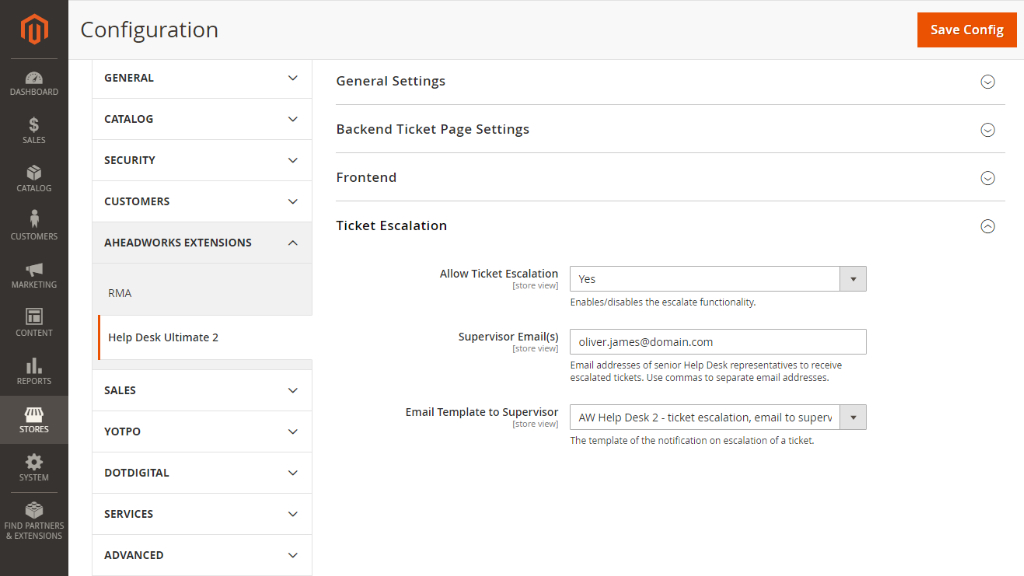Image resolution: width=1024 pixels, height=576 pixels.
Task: Click the Configuration page title
Action: (149, 29)
